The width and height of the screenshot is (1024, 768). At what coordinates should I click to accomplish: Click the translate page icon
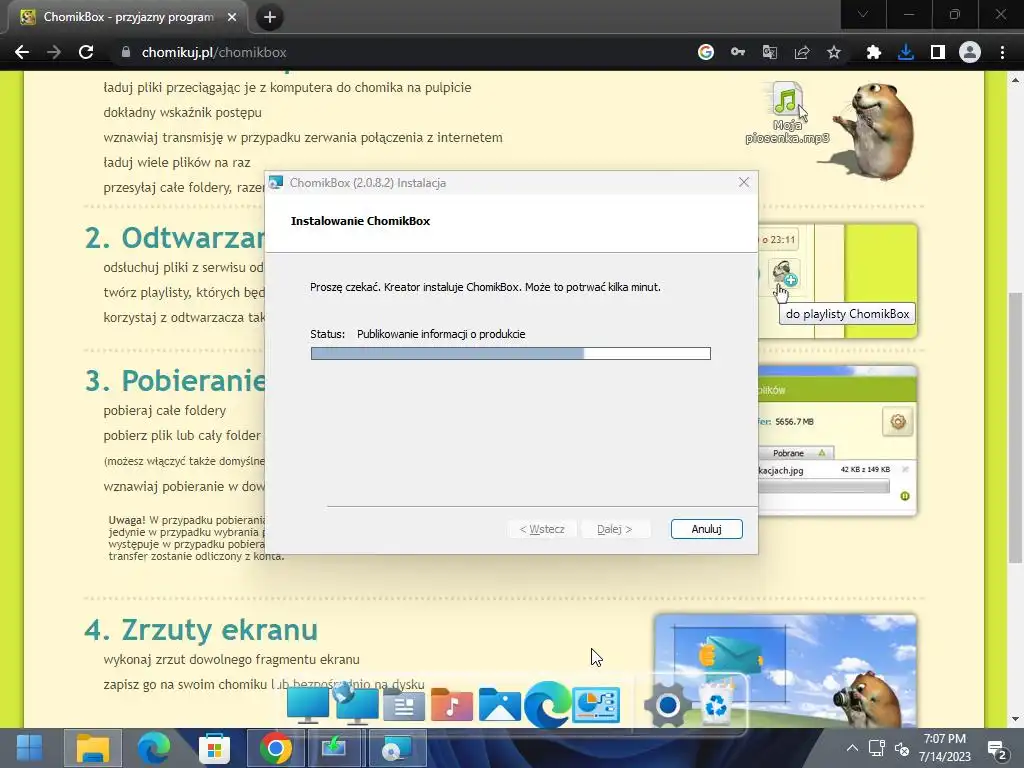point(770,52)
